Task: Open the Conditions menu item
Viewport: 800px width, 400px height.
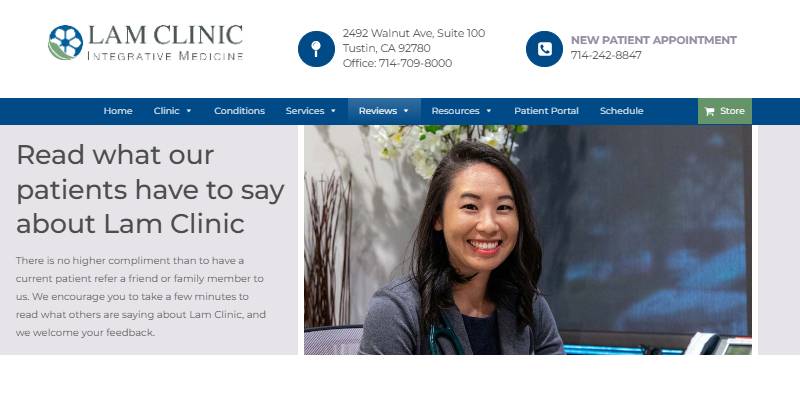Action: coord(239,111)
